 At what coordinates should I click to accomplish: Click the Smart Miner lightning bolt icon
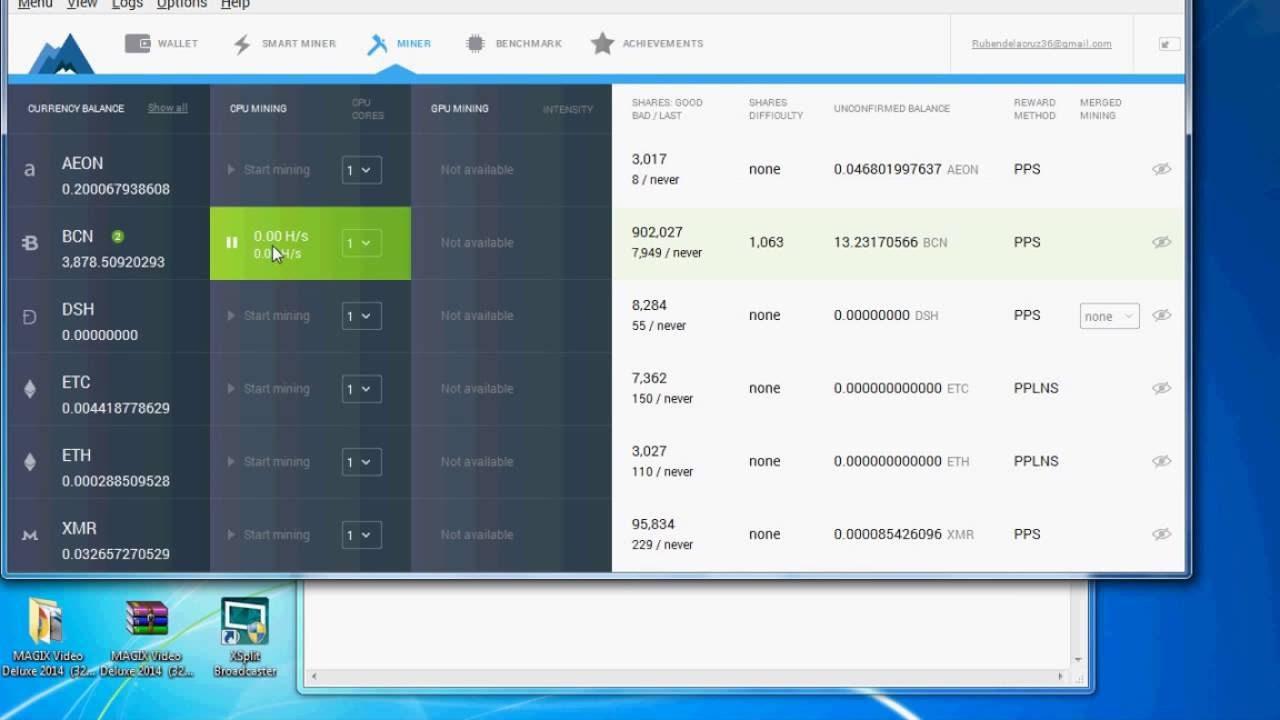242,44
